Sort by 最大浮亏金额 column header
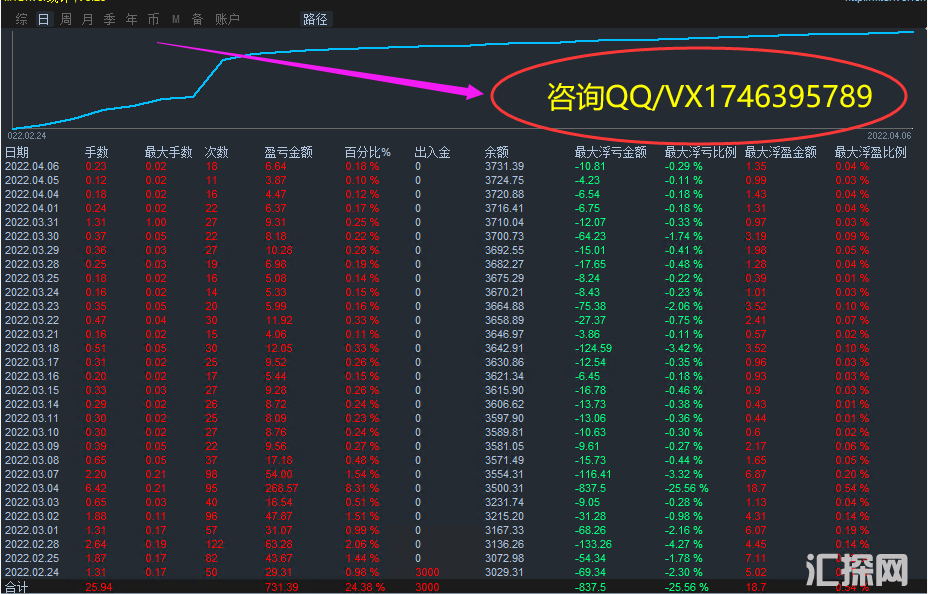Viewport: 928px width, 594px height. [x=610, y=153]
